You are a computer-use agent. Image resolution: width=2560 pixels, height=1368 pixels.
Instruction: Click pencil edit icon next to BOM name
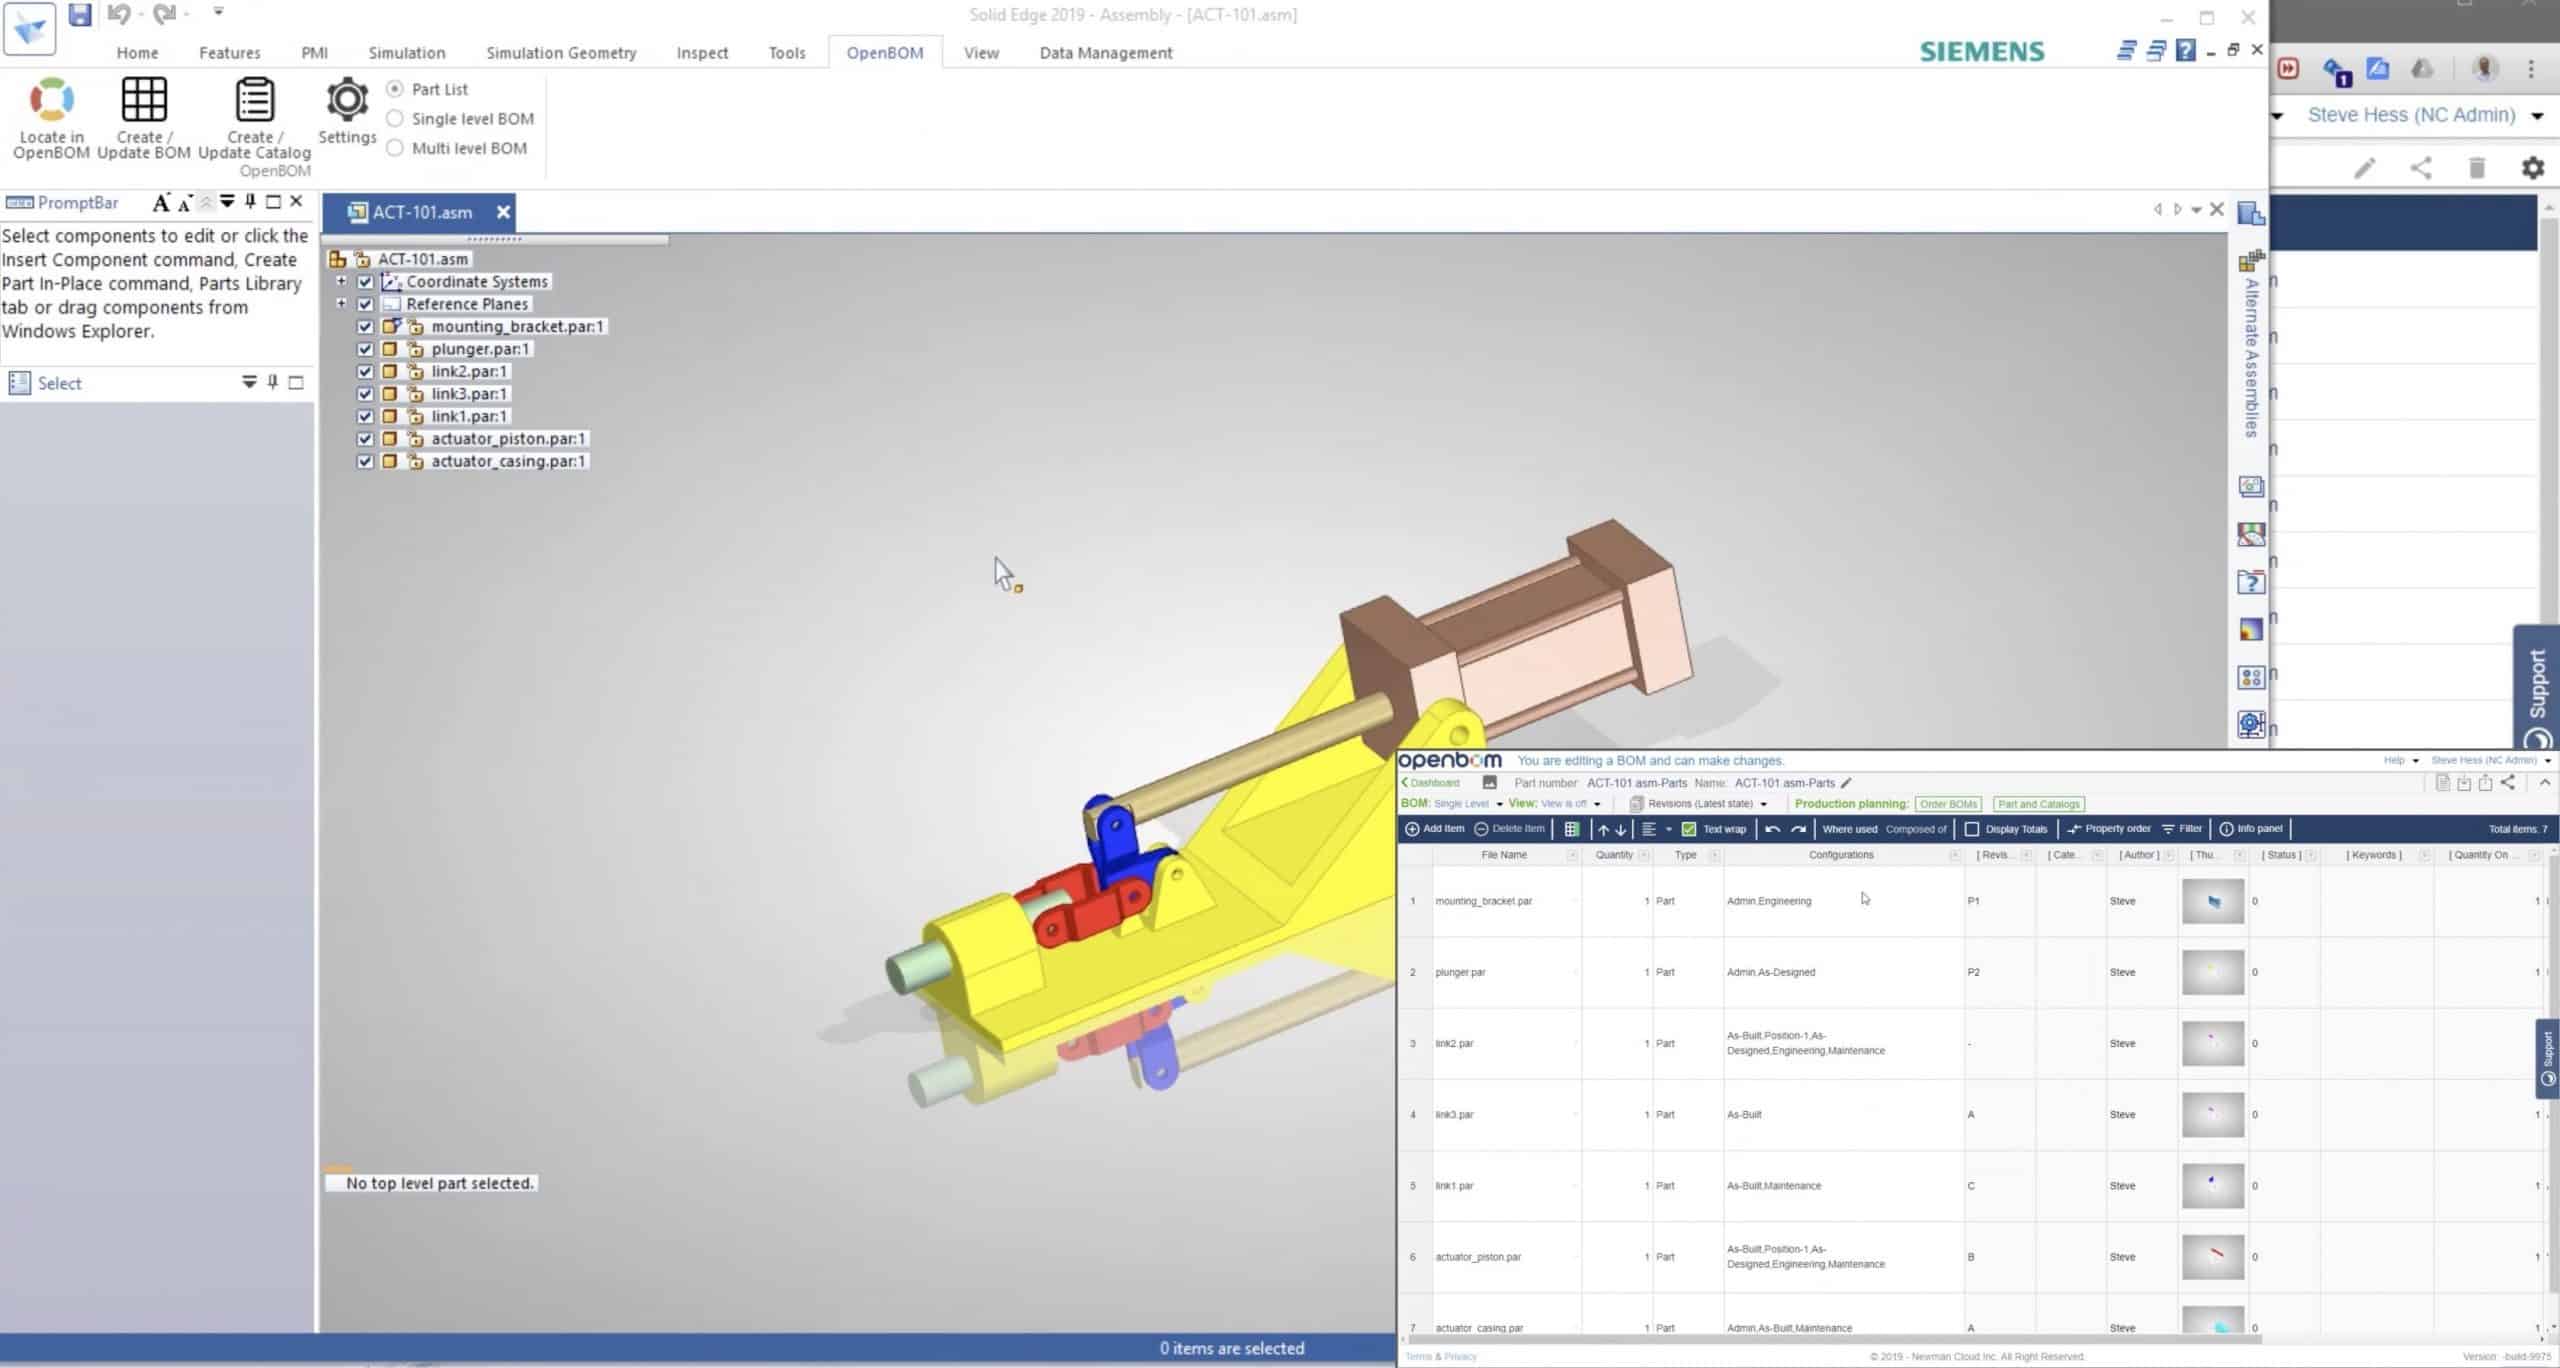pos(1846,783)
